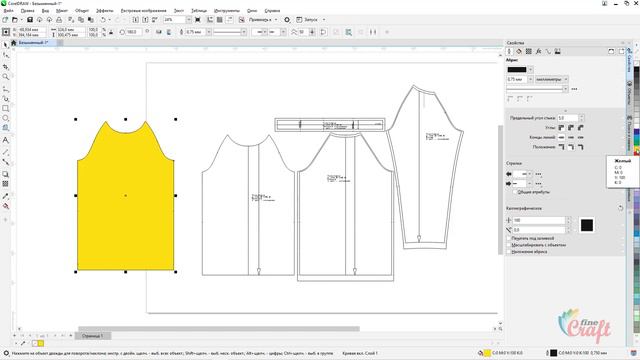Viewport: 640px width, 360px height.
Task: Toggle the 'Наложение абриса' checkbox
Action: click(509, 252)
